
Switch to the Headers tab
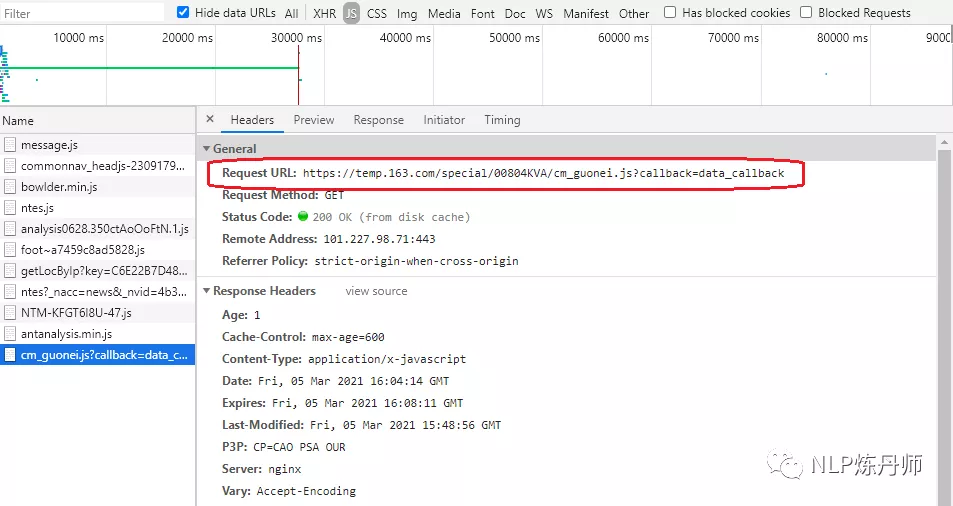252,120
